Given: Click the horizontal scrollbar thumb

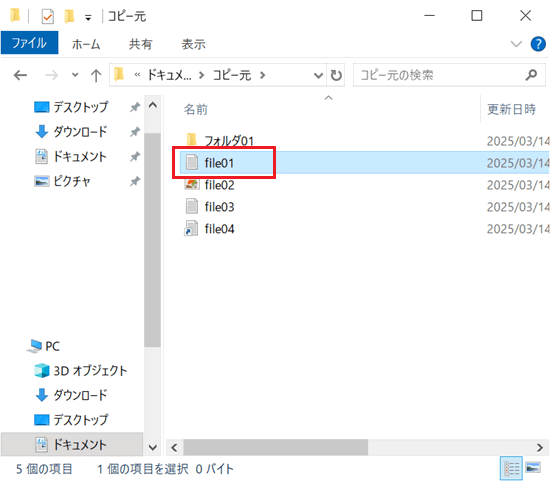Looking at the screenshot, I should click(x=276, y=448).
